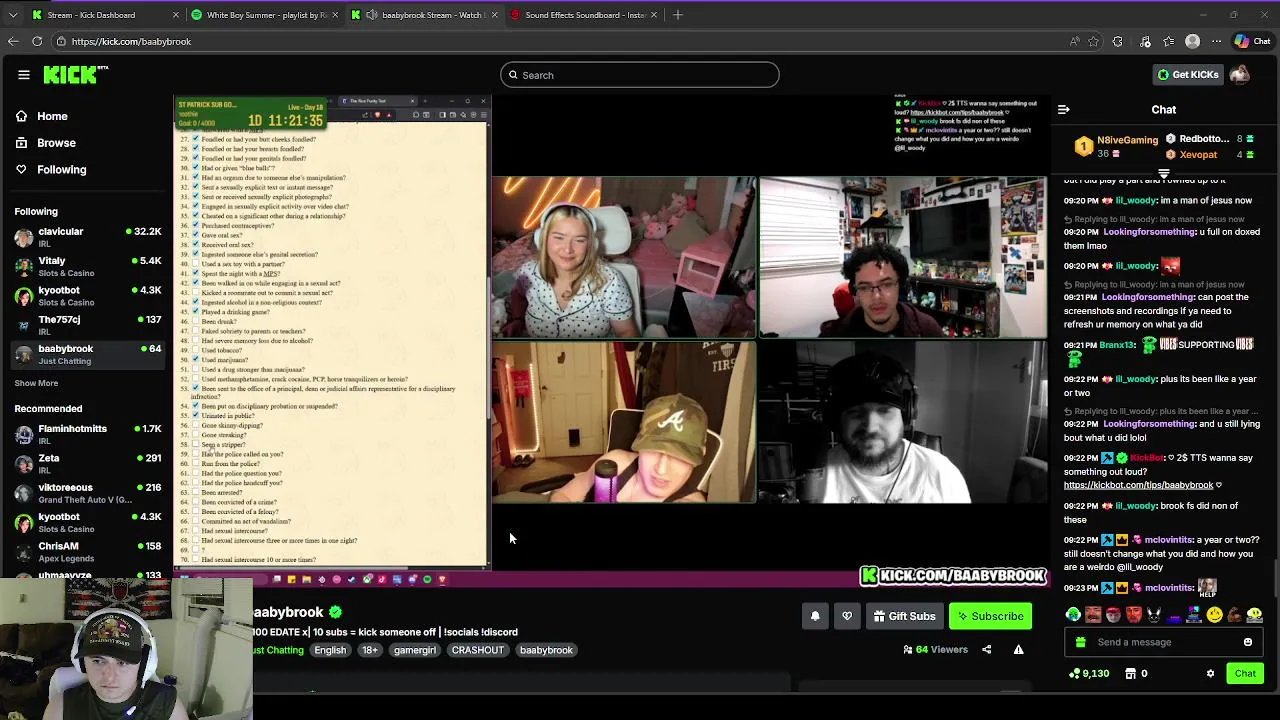
Task: Open a new browser tab
Action: pos(678,15)
